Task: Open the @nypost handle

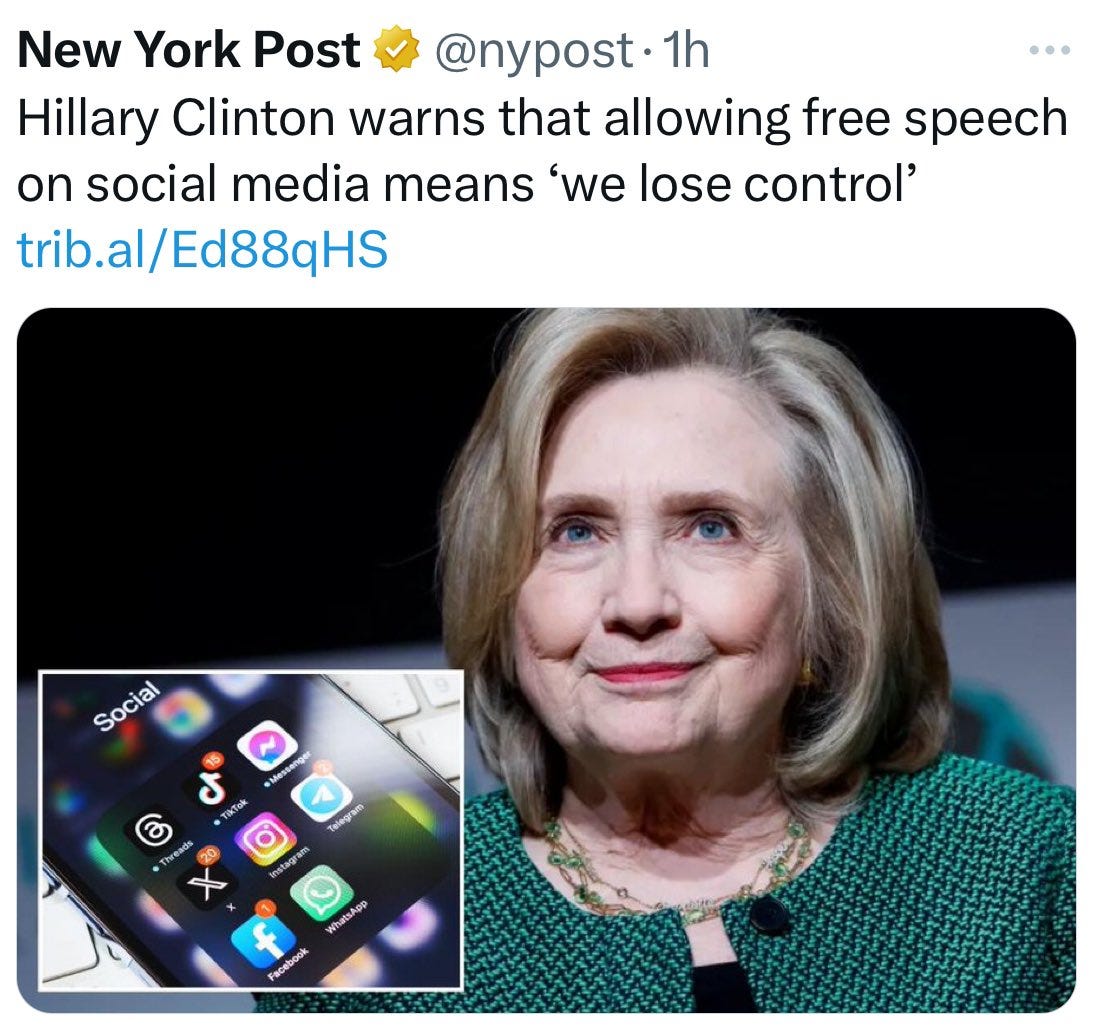Action: coord(534,51)
